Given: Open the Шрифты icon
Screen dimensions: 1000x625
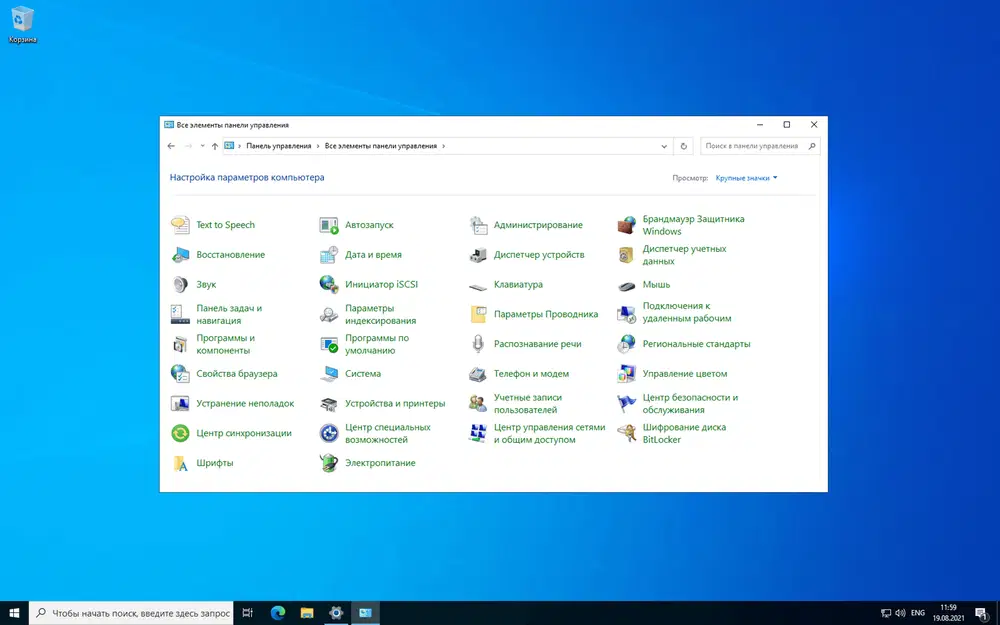Looking at the screenshot, I should tap(180, 463).
